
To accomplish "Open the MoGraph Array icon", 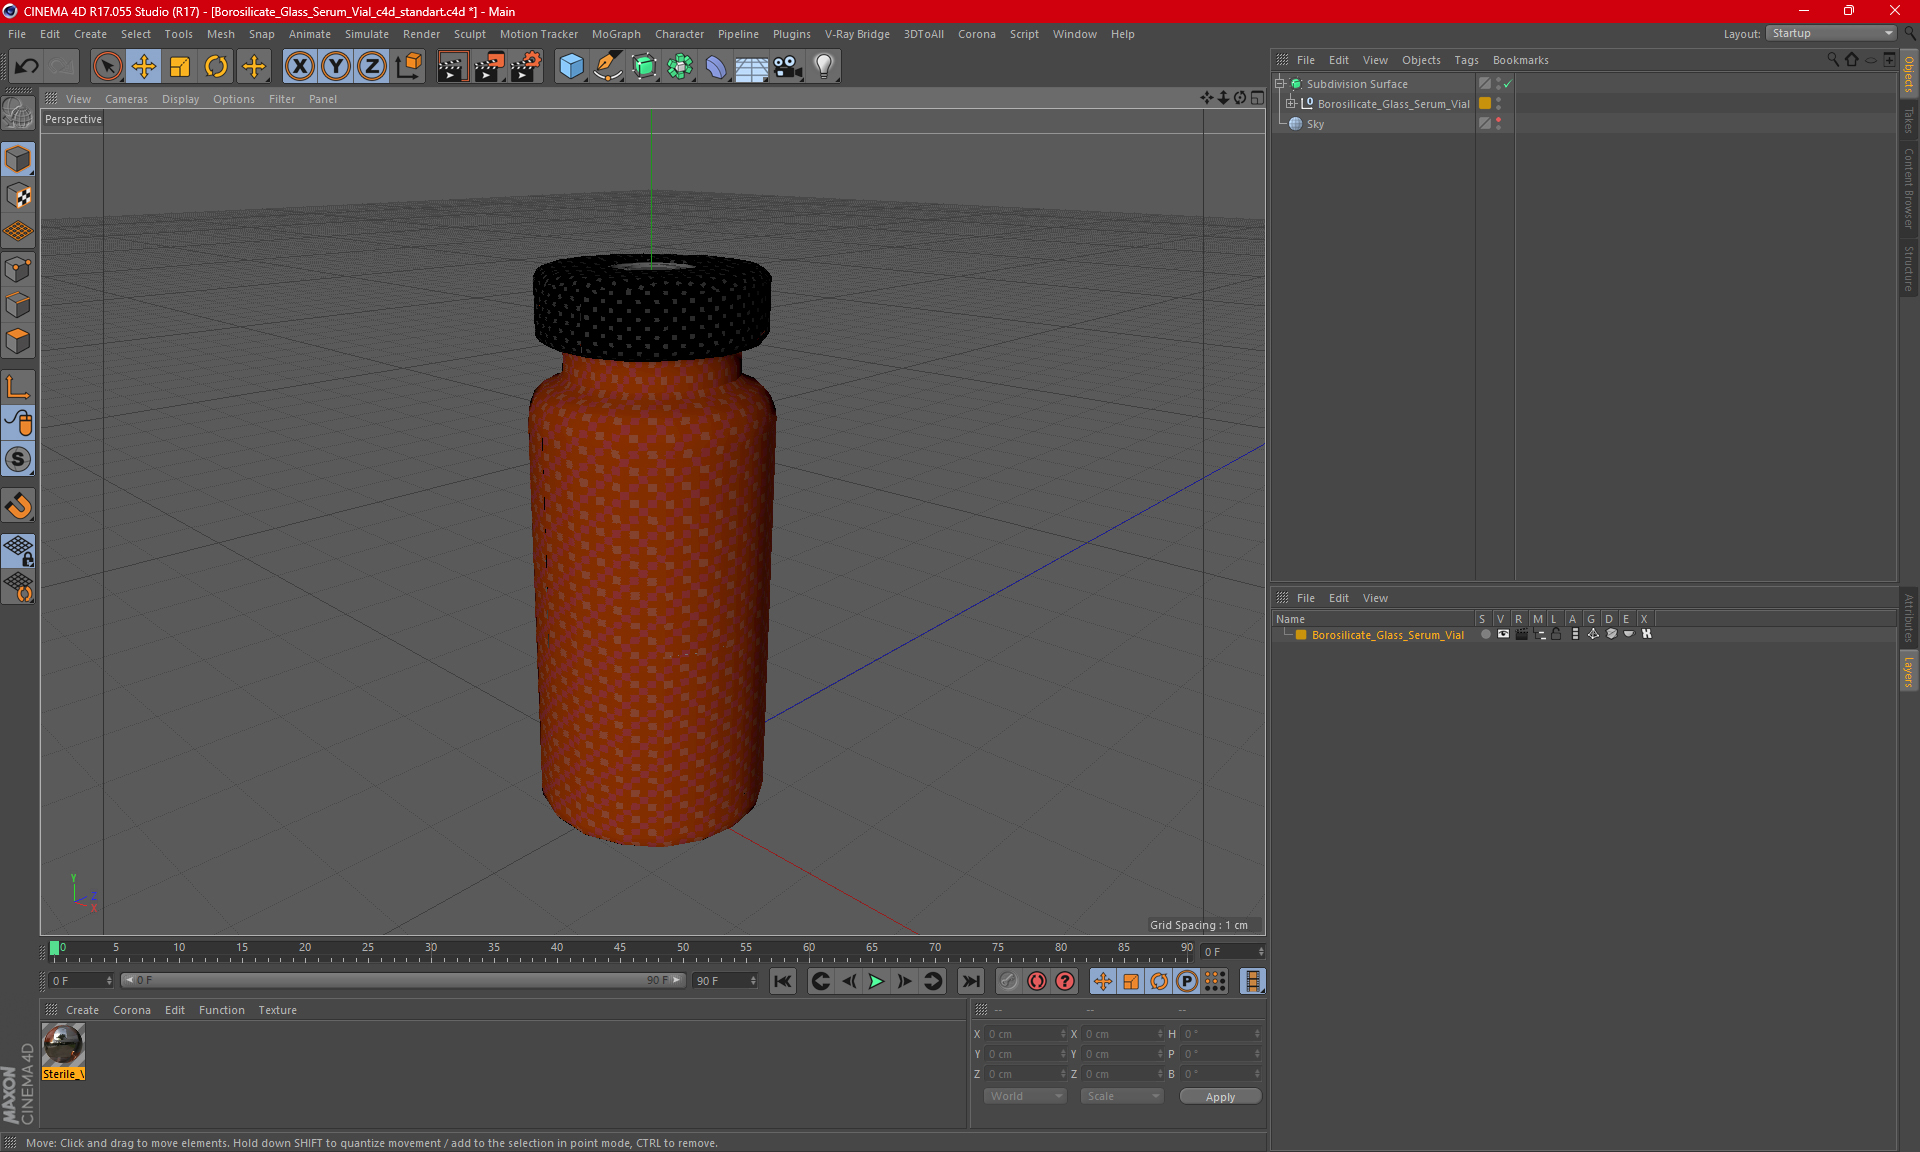I will [x=680, y=66].
